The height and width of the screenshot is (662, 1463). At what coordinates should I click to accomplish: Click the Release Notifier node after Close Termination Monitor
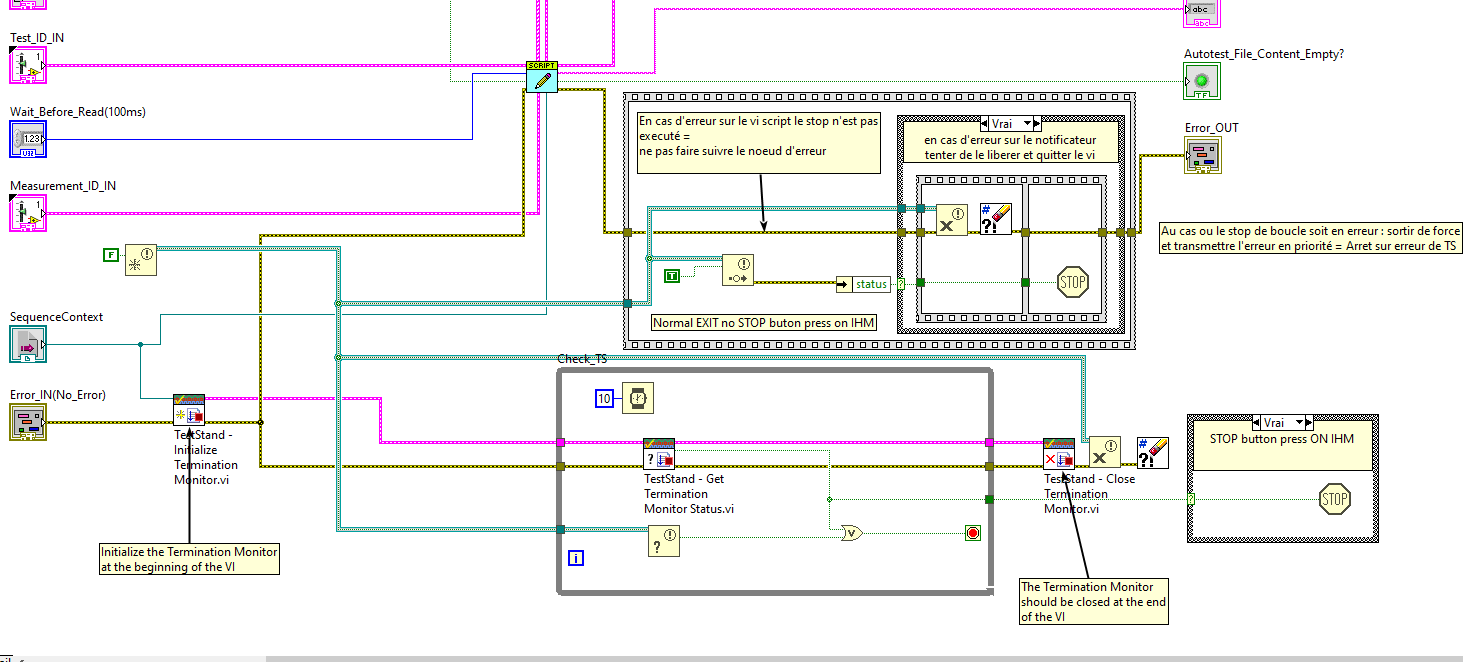pos(1104,452)
